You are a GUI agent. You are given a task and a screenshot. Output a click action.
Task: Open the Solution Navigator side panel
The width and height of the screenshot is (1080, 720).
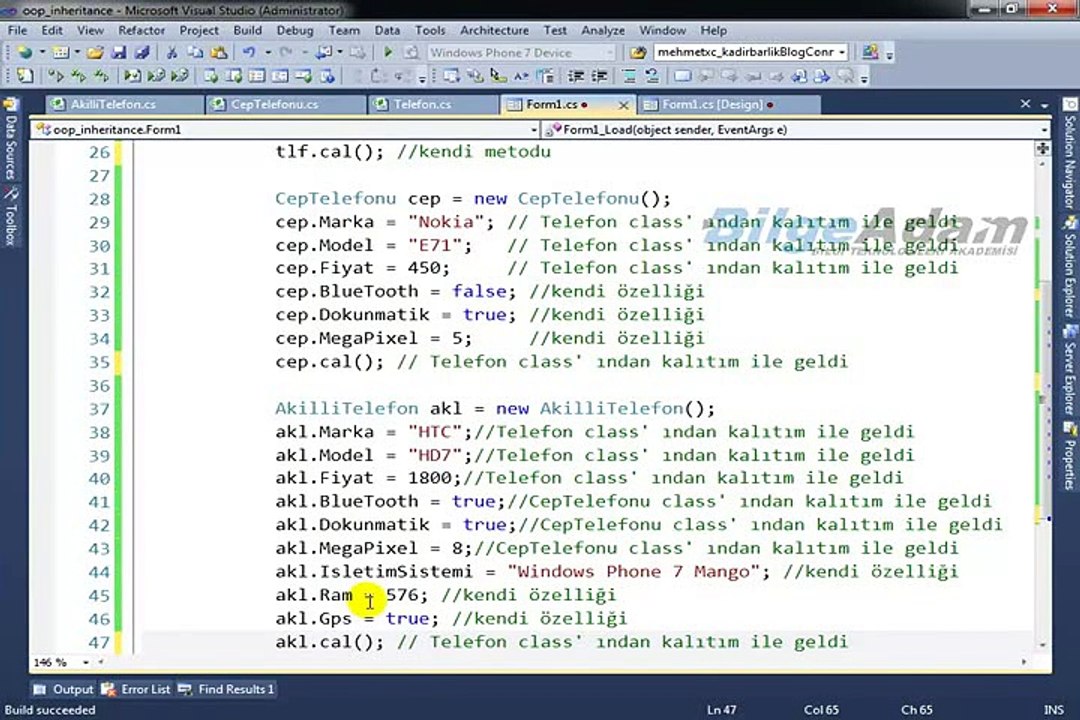[1070, 154]
